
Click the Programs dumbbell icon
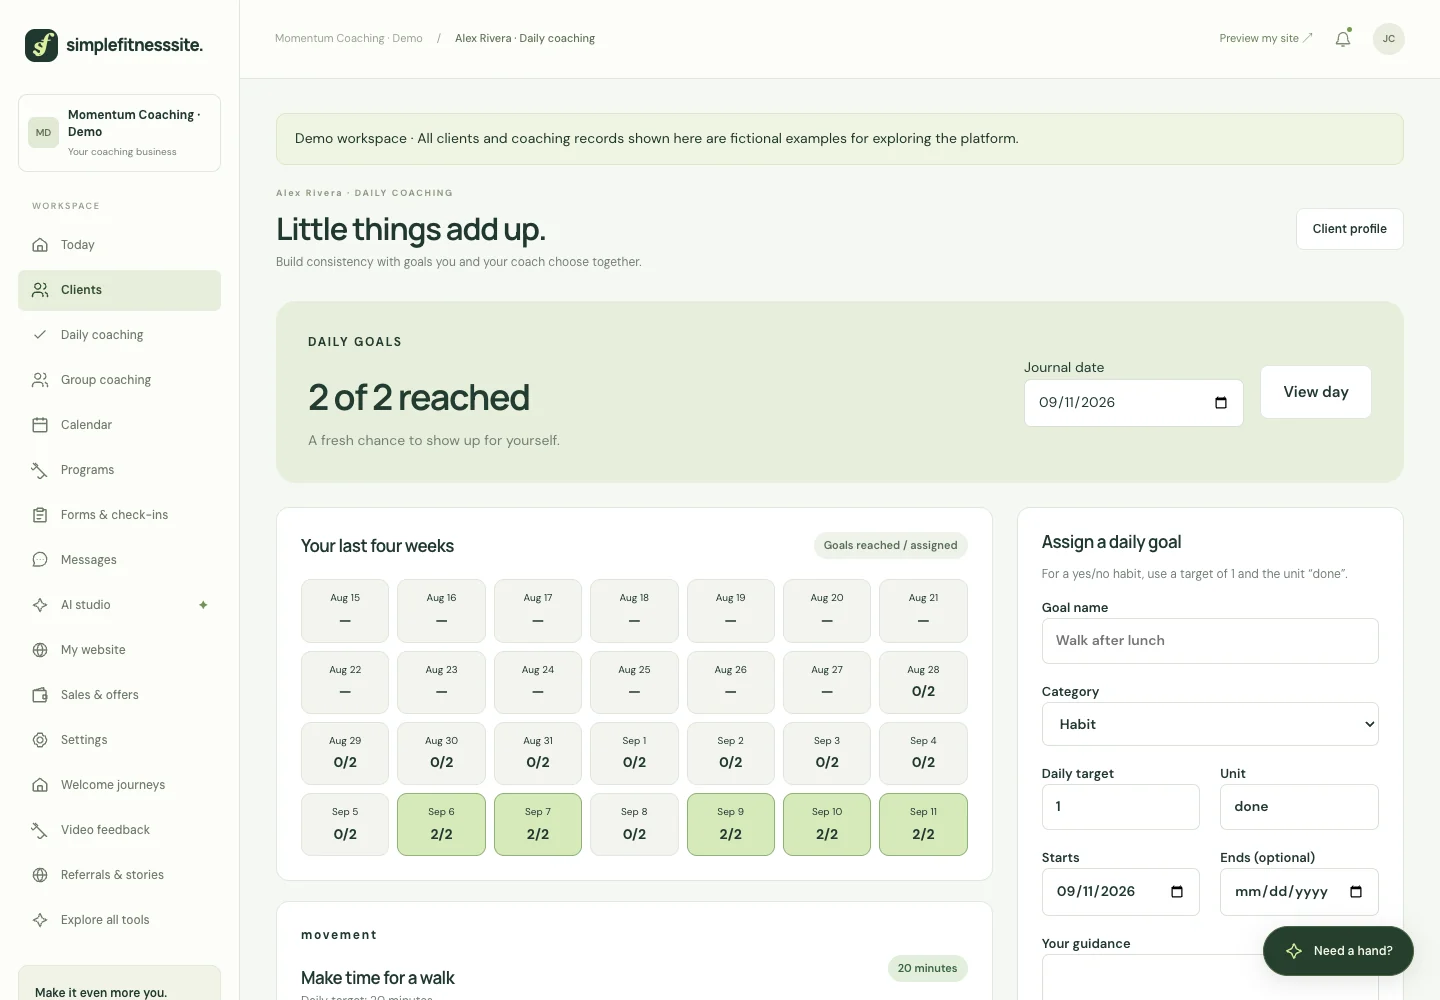coord(40,470)
